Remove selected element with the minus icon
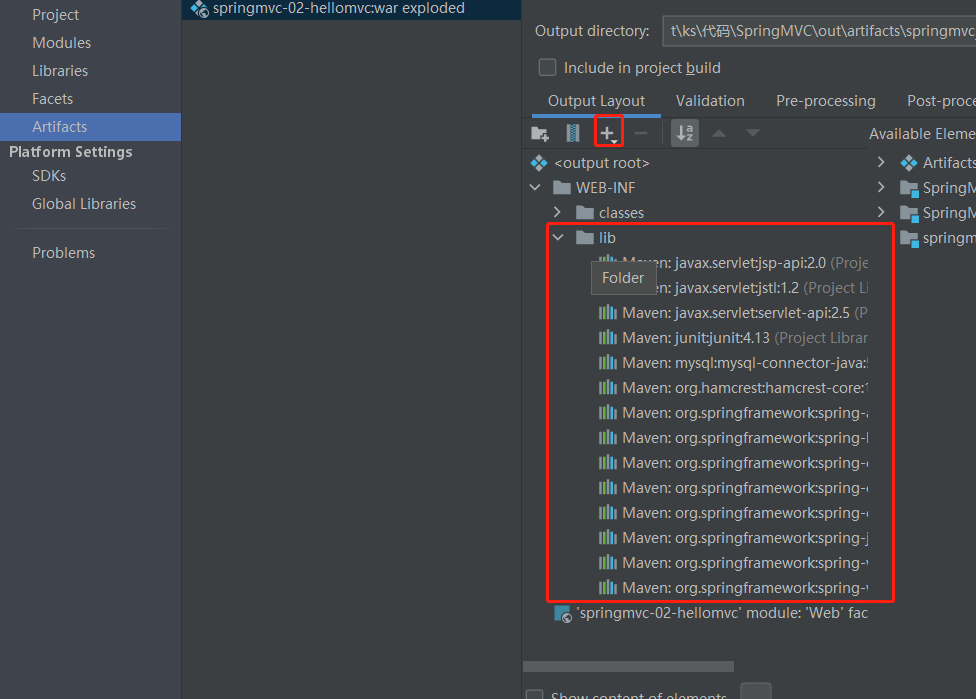 click(x=640, y=132)
